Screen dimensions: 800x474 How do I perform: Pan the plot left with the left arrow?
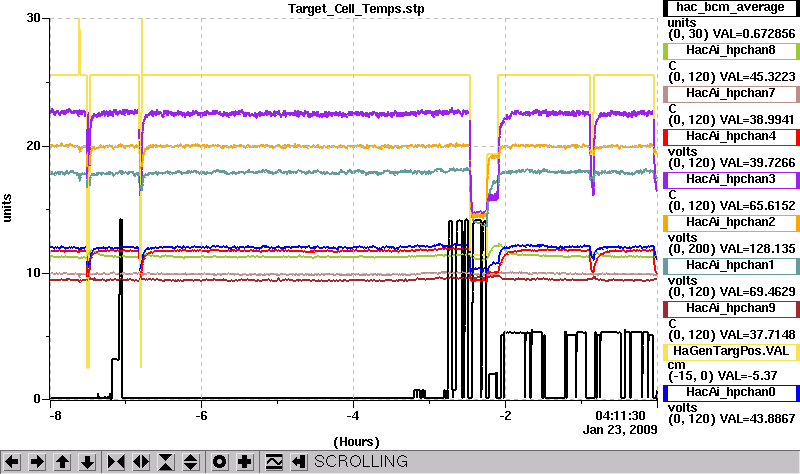[x=12, y=462]
